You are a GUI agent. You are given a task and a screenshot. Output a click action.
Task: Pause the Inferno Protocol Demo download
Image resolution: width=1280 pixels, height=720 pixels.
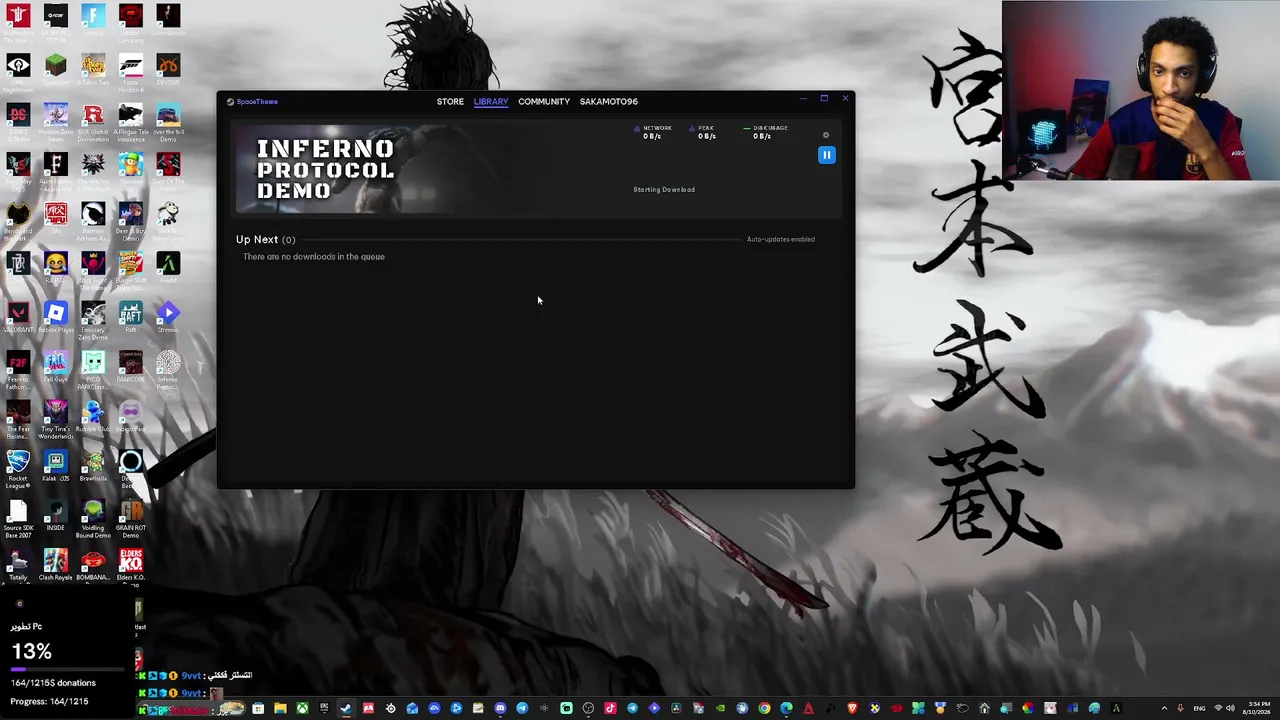pyautogui.click(x=826, y=155)
